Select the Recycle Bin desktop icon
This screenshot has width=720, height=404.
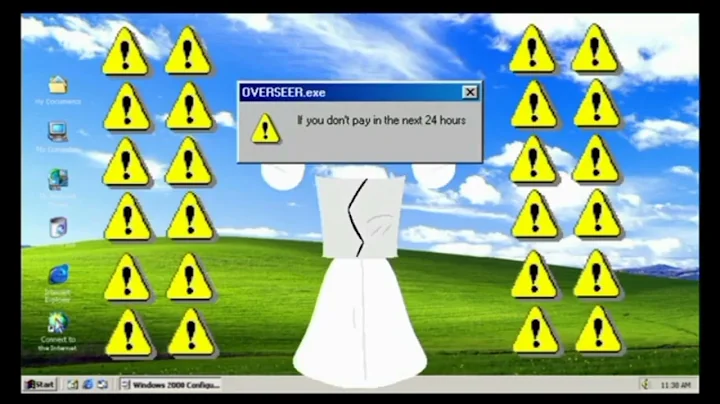(x=58, y=228)
